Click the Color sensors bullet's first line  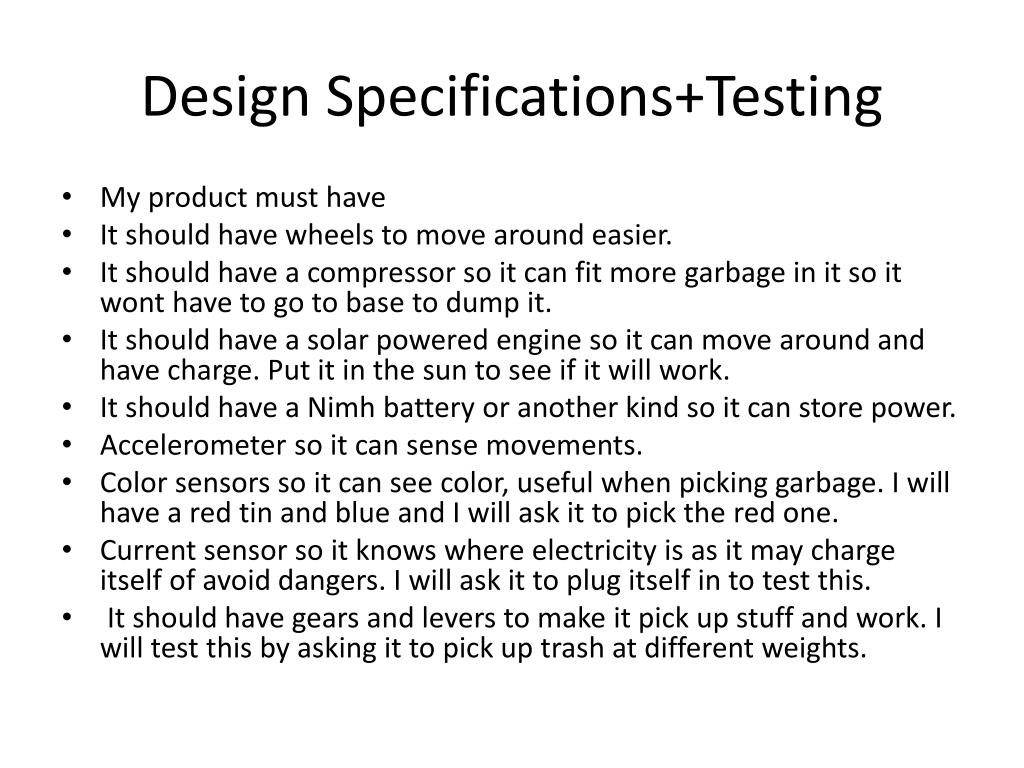tap(524, 483)
